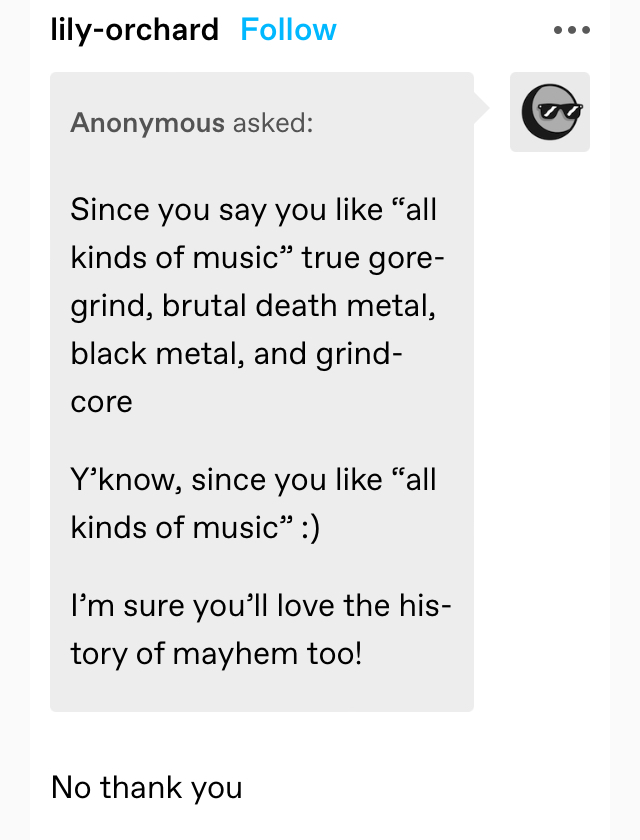Click the line "black metal, and grind-"
The width and height of the screenshot is (640, 840).
[x=236, y=354]
